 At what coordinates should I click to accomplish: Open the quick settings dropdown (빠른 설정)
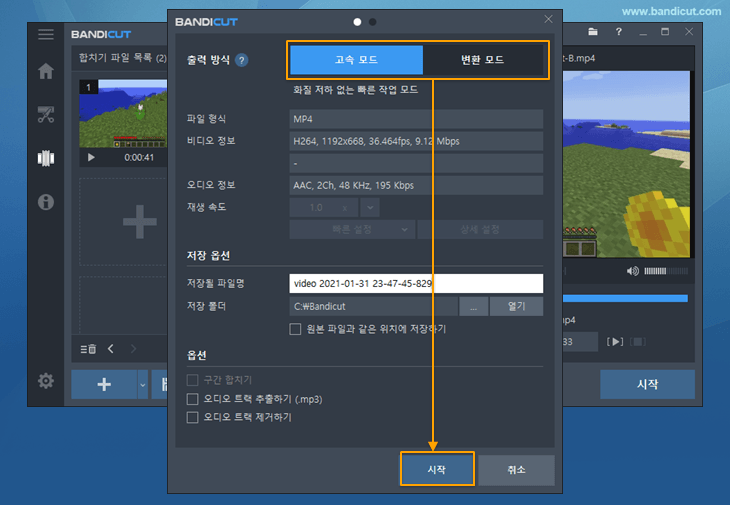[352, 229]
